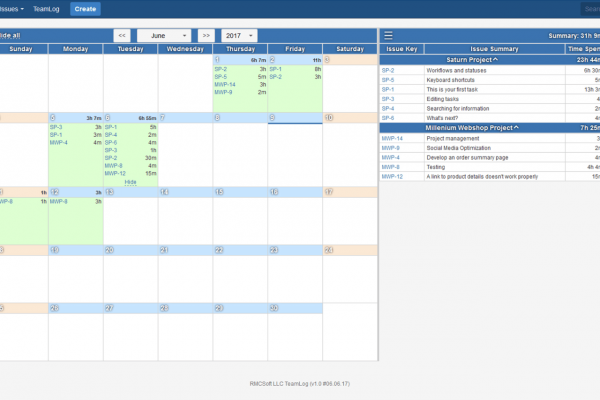Go to previous month with << button

(x=122, y=36)
